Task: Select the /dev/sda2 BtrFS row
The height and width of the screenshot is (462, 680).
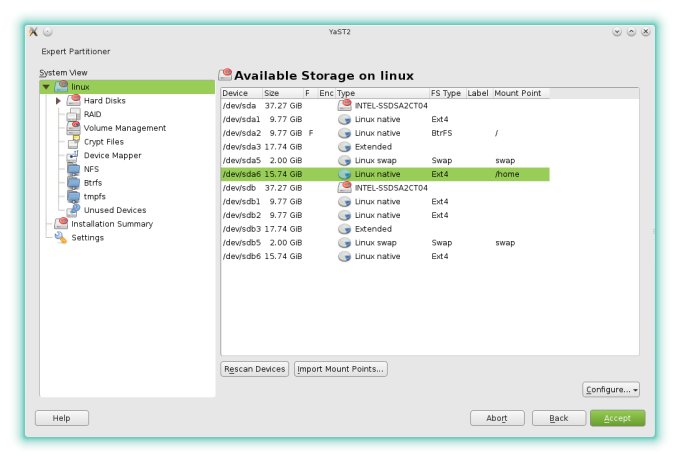Action: coord(385,133)
